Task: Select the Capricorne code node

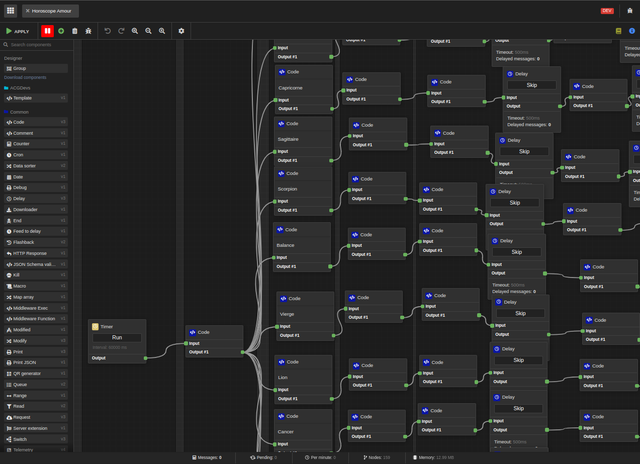Action: tap(304, 89)
